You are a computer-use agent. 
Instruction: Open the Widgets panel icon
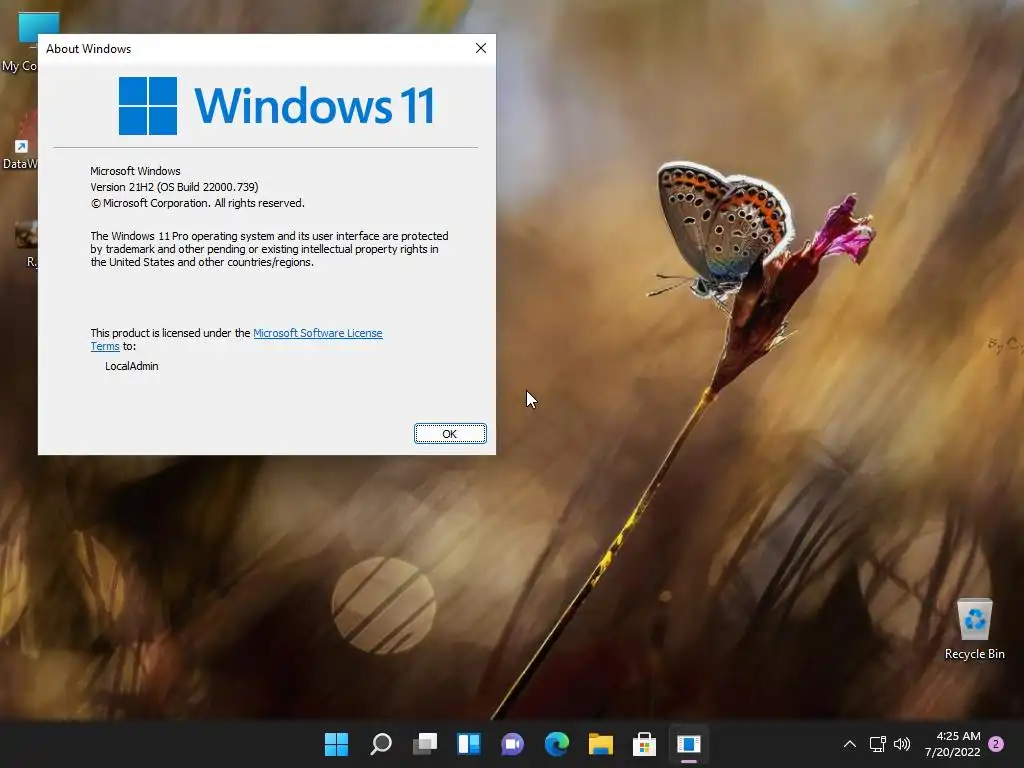468,744
